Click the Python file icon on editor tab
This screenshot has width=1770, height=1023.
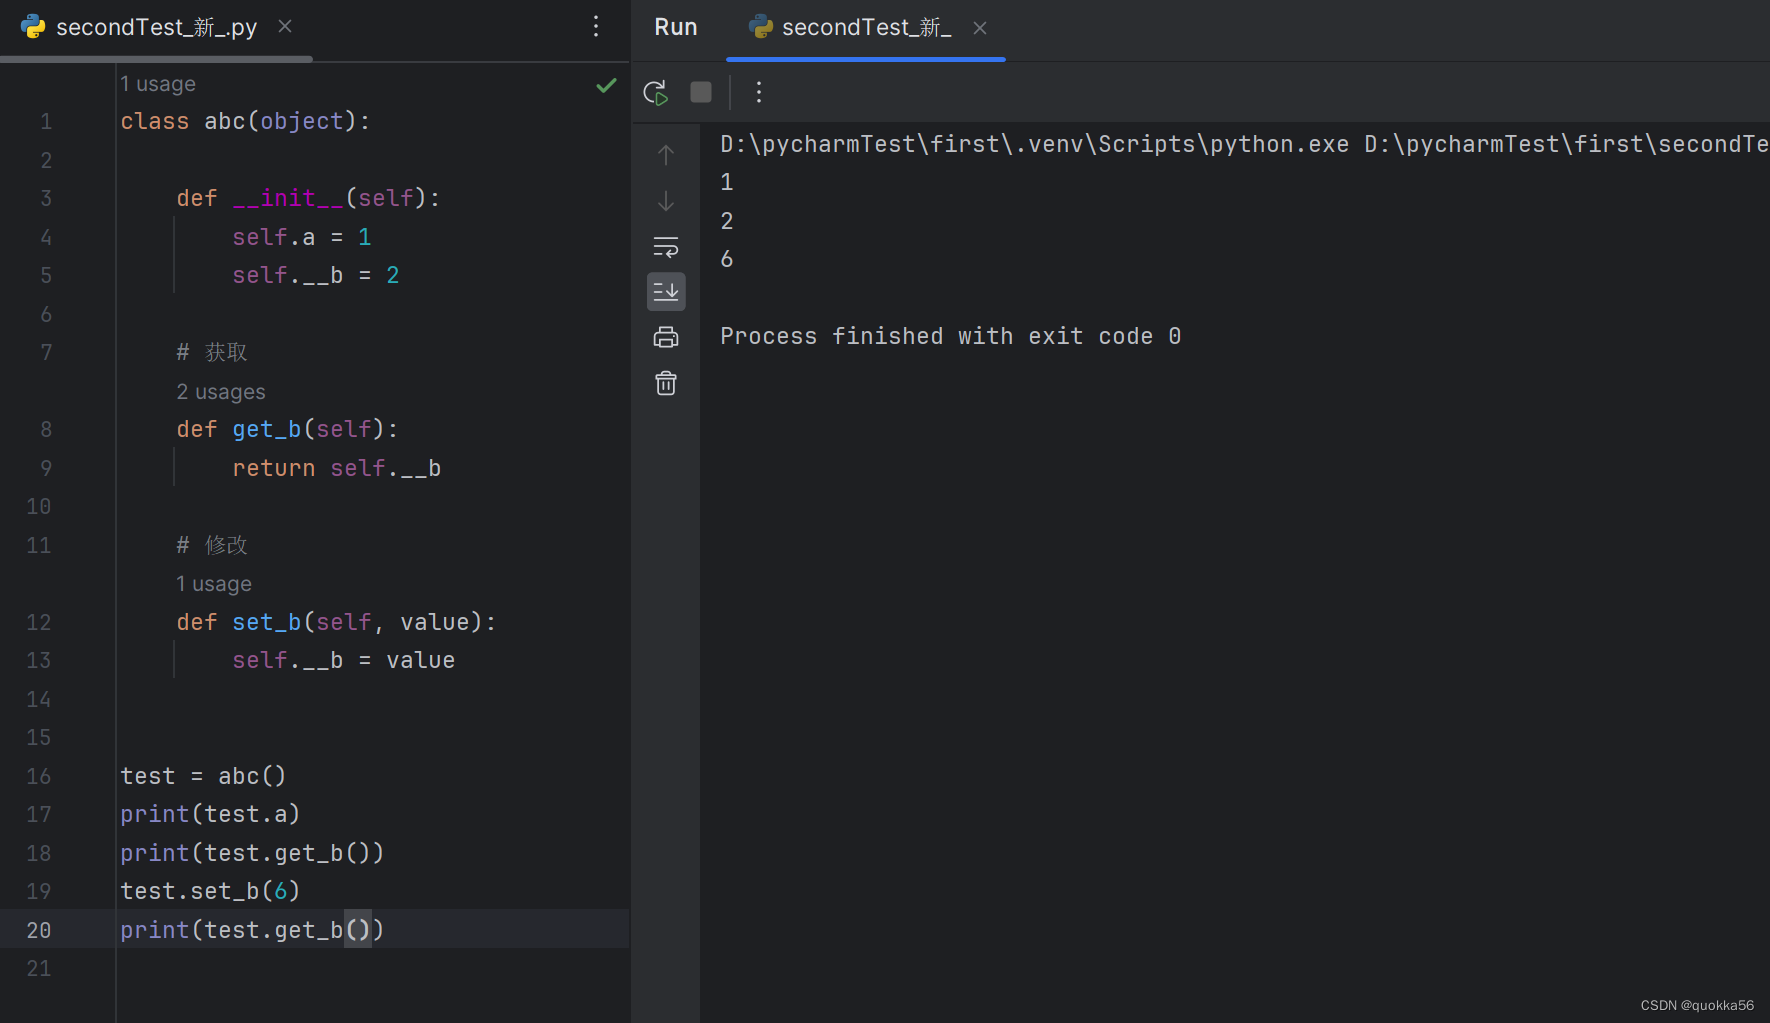(x=33, y=27)
